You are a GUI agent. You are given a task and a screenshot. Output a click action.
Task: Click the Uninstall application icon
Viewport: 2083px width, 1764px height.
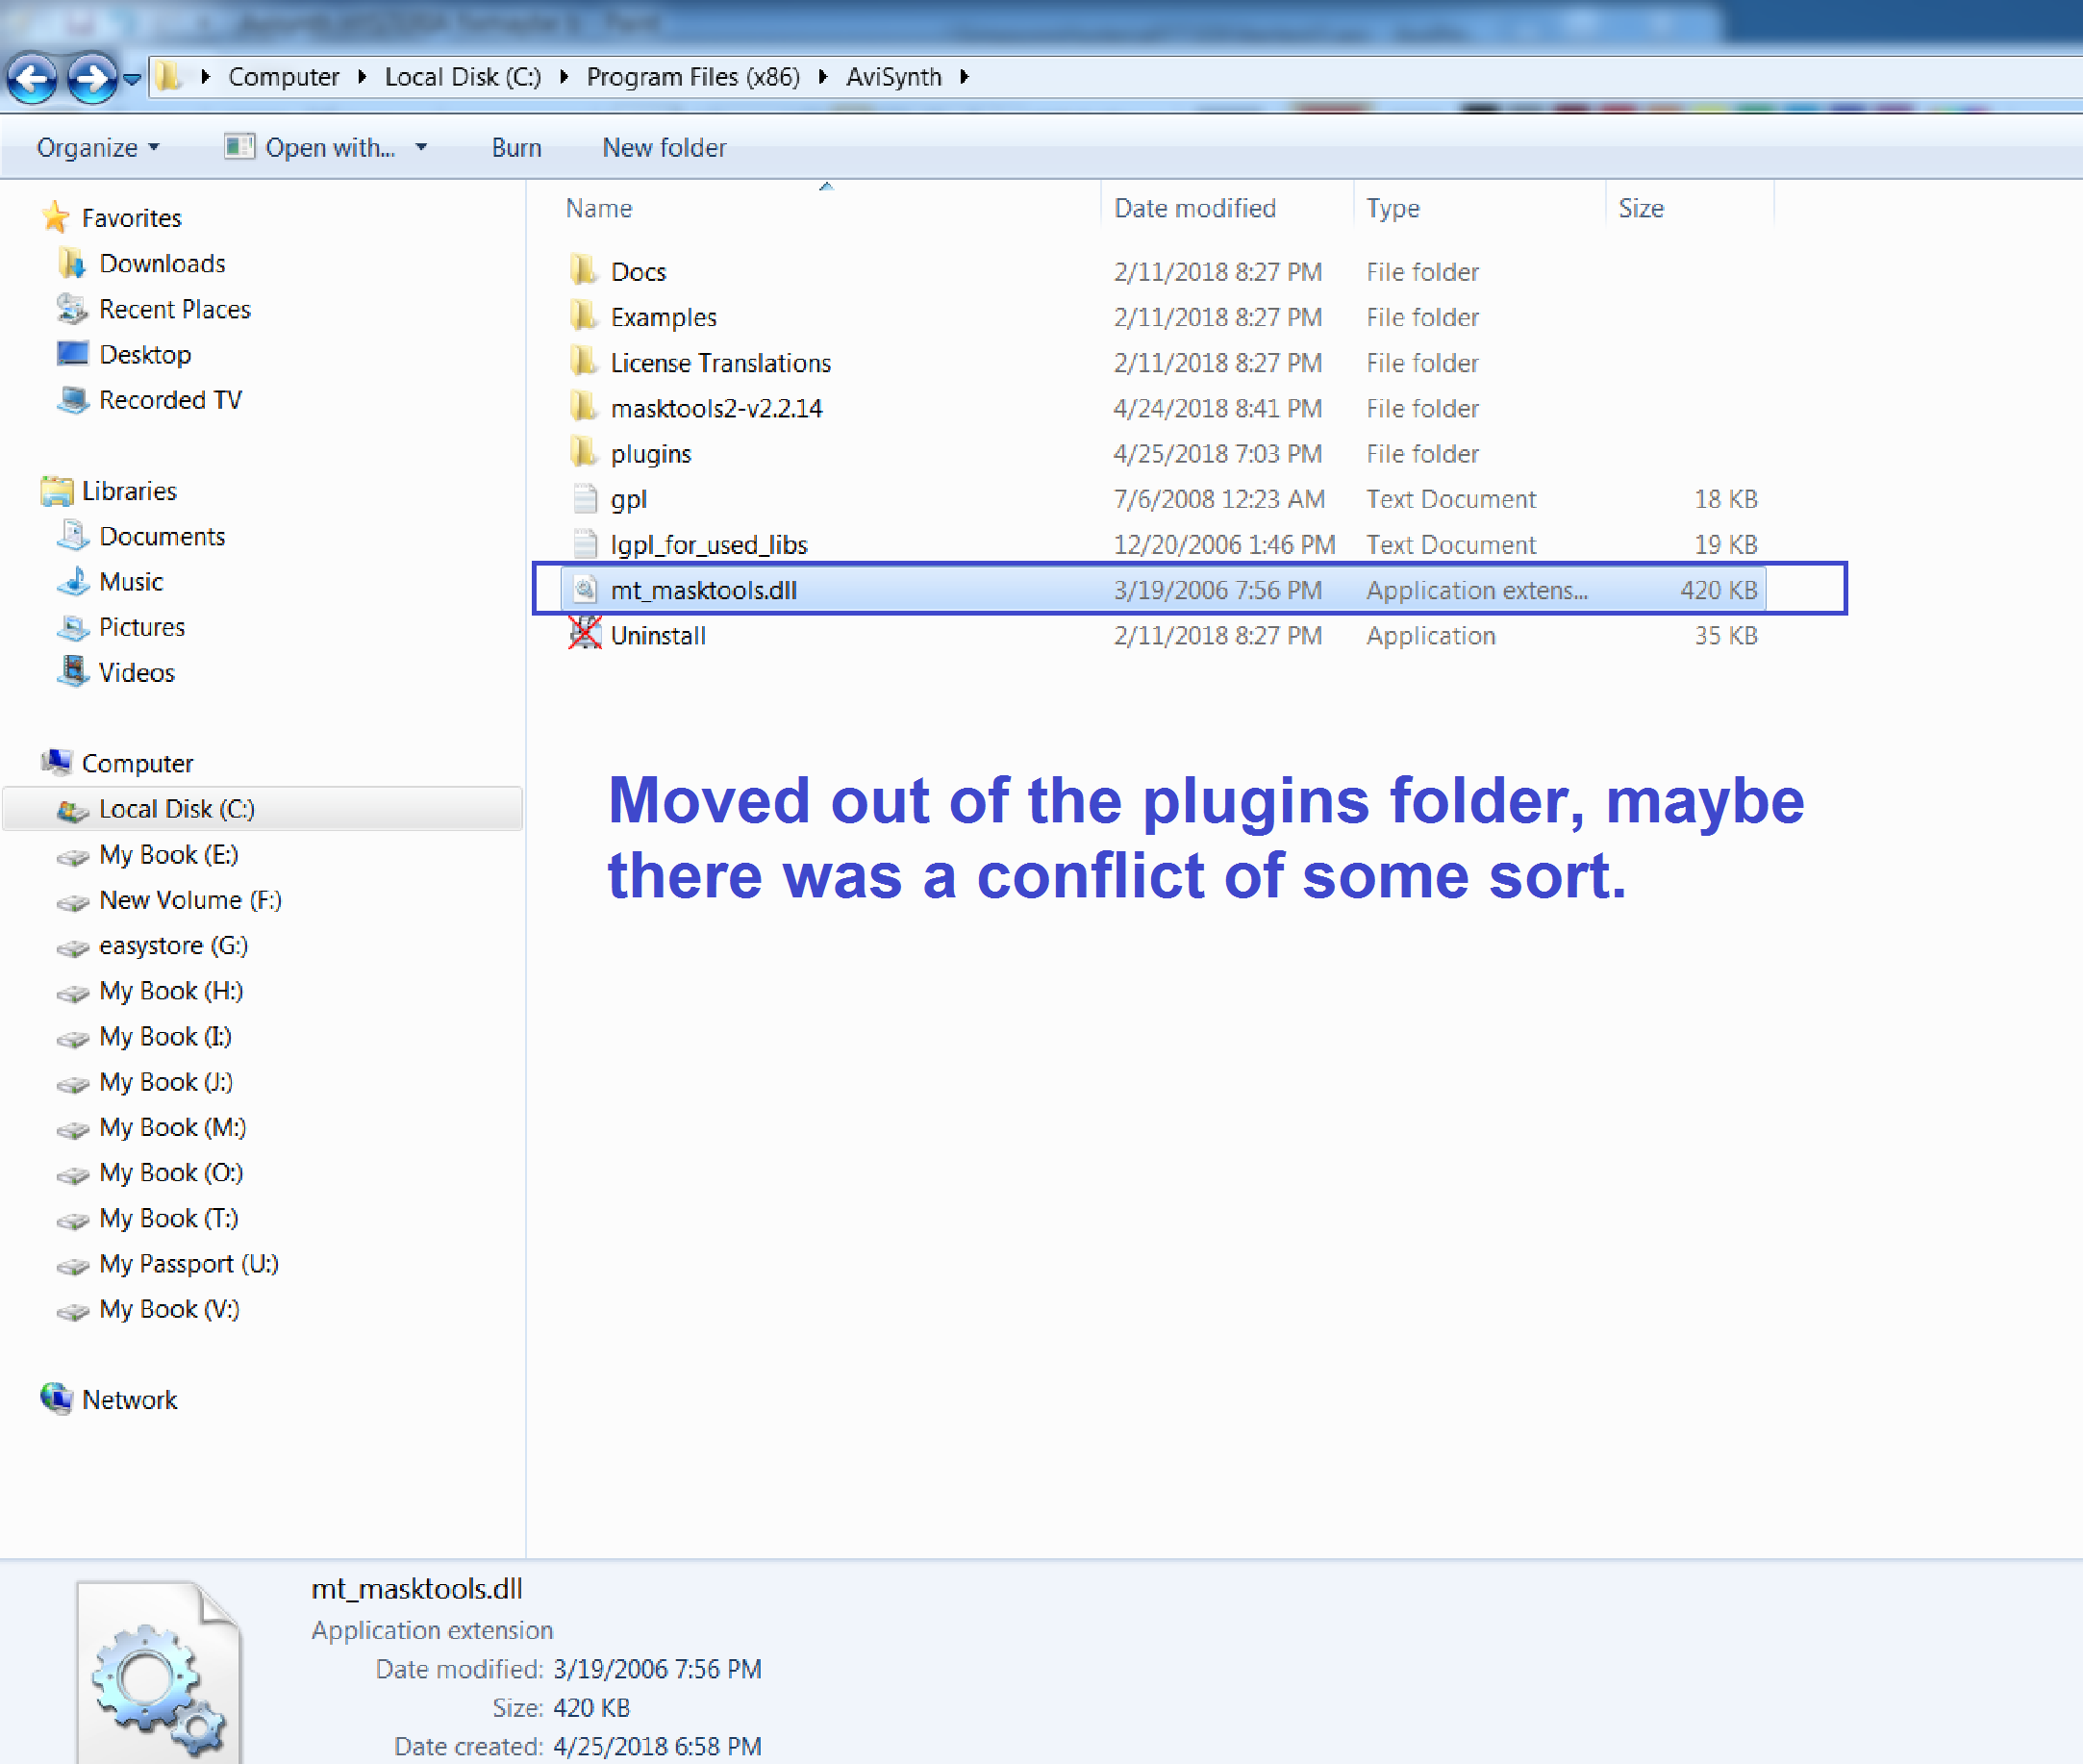(x=584, y=635)
